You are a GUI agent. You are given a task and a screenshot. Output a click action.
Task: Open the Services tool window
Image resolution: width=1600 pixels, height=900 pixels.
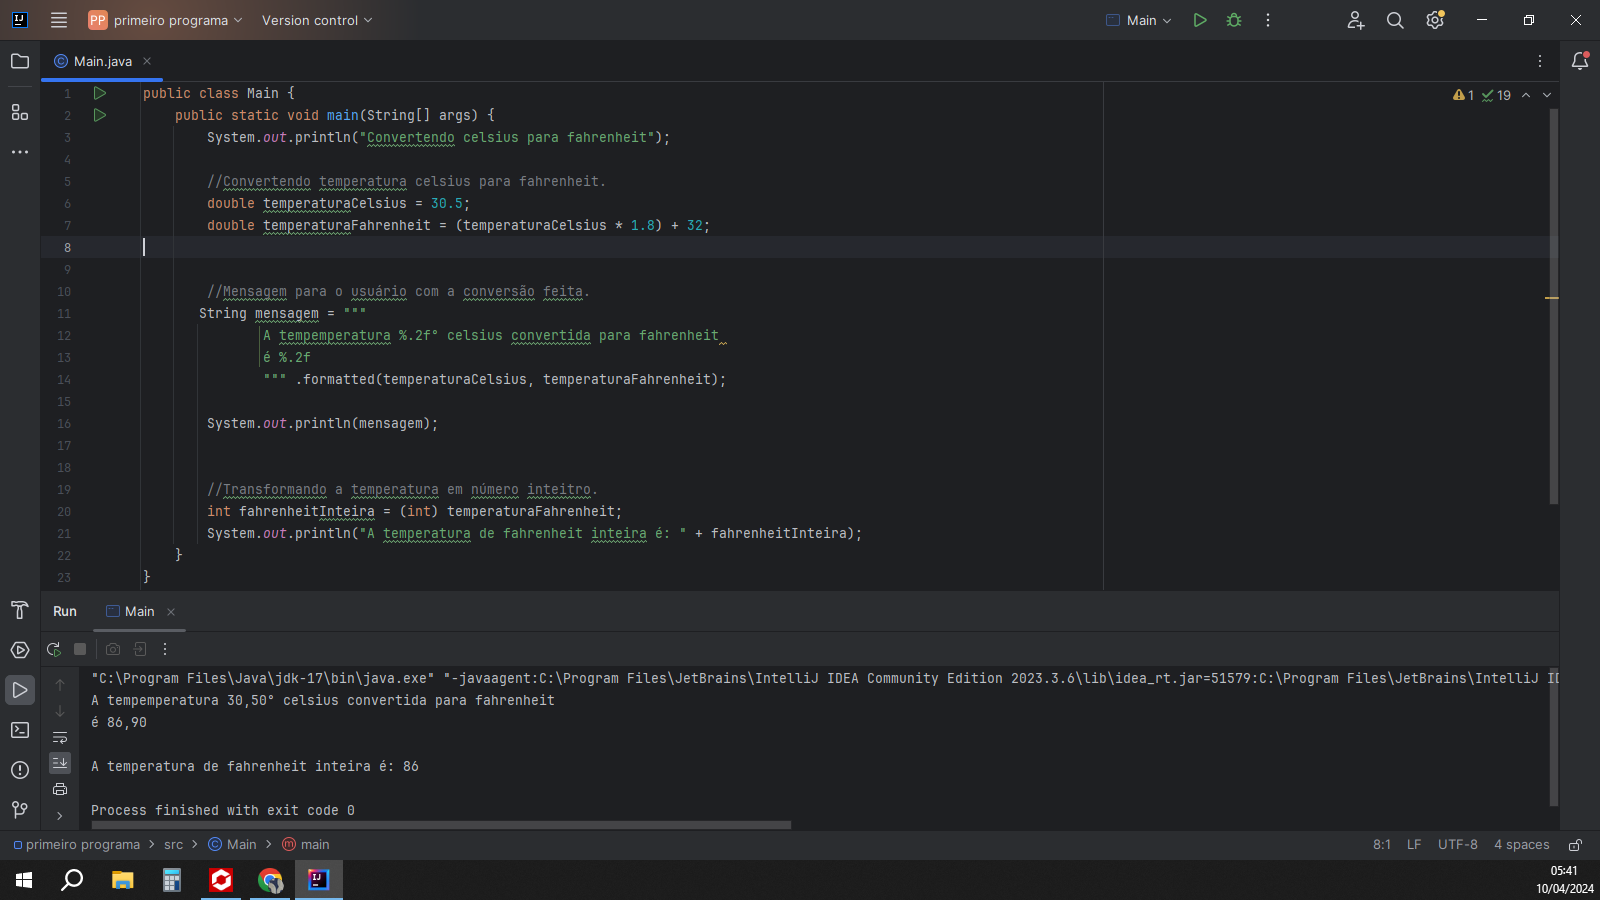(20, 650)
